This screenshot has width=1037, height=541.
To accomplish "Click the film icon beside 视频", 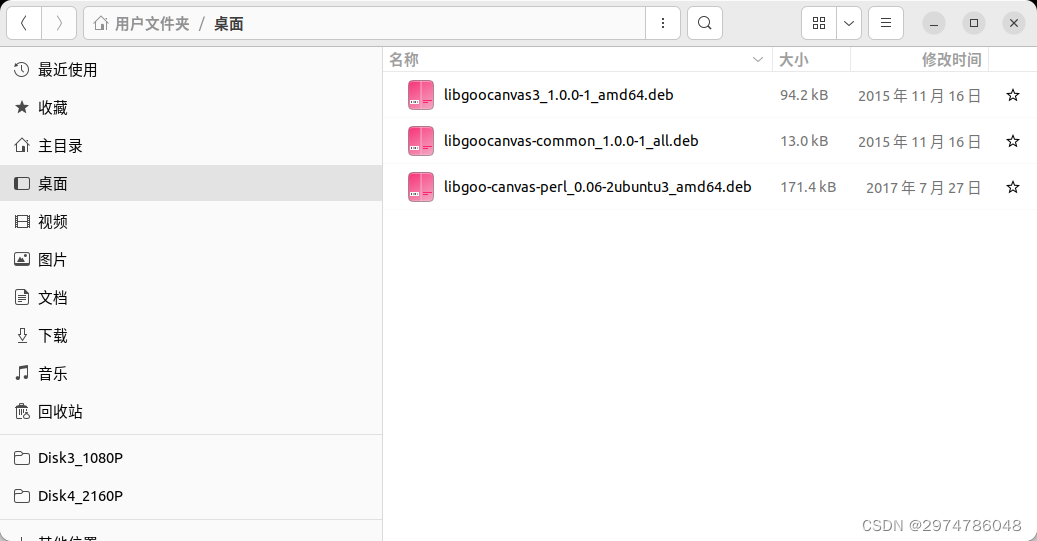I will [22, 222].
